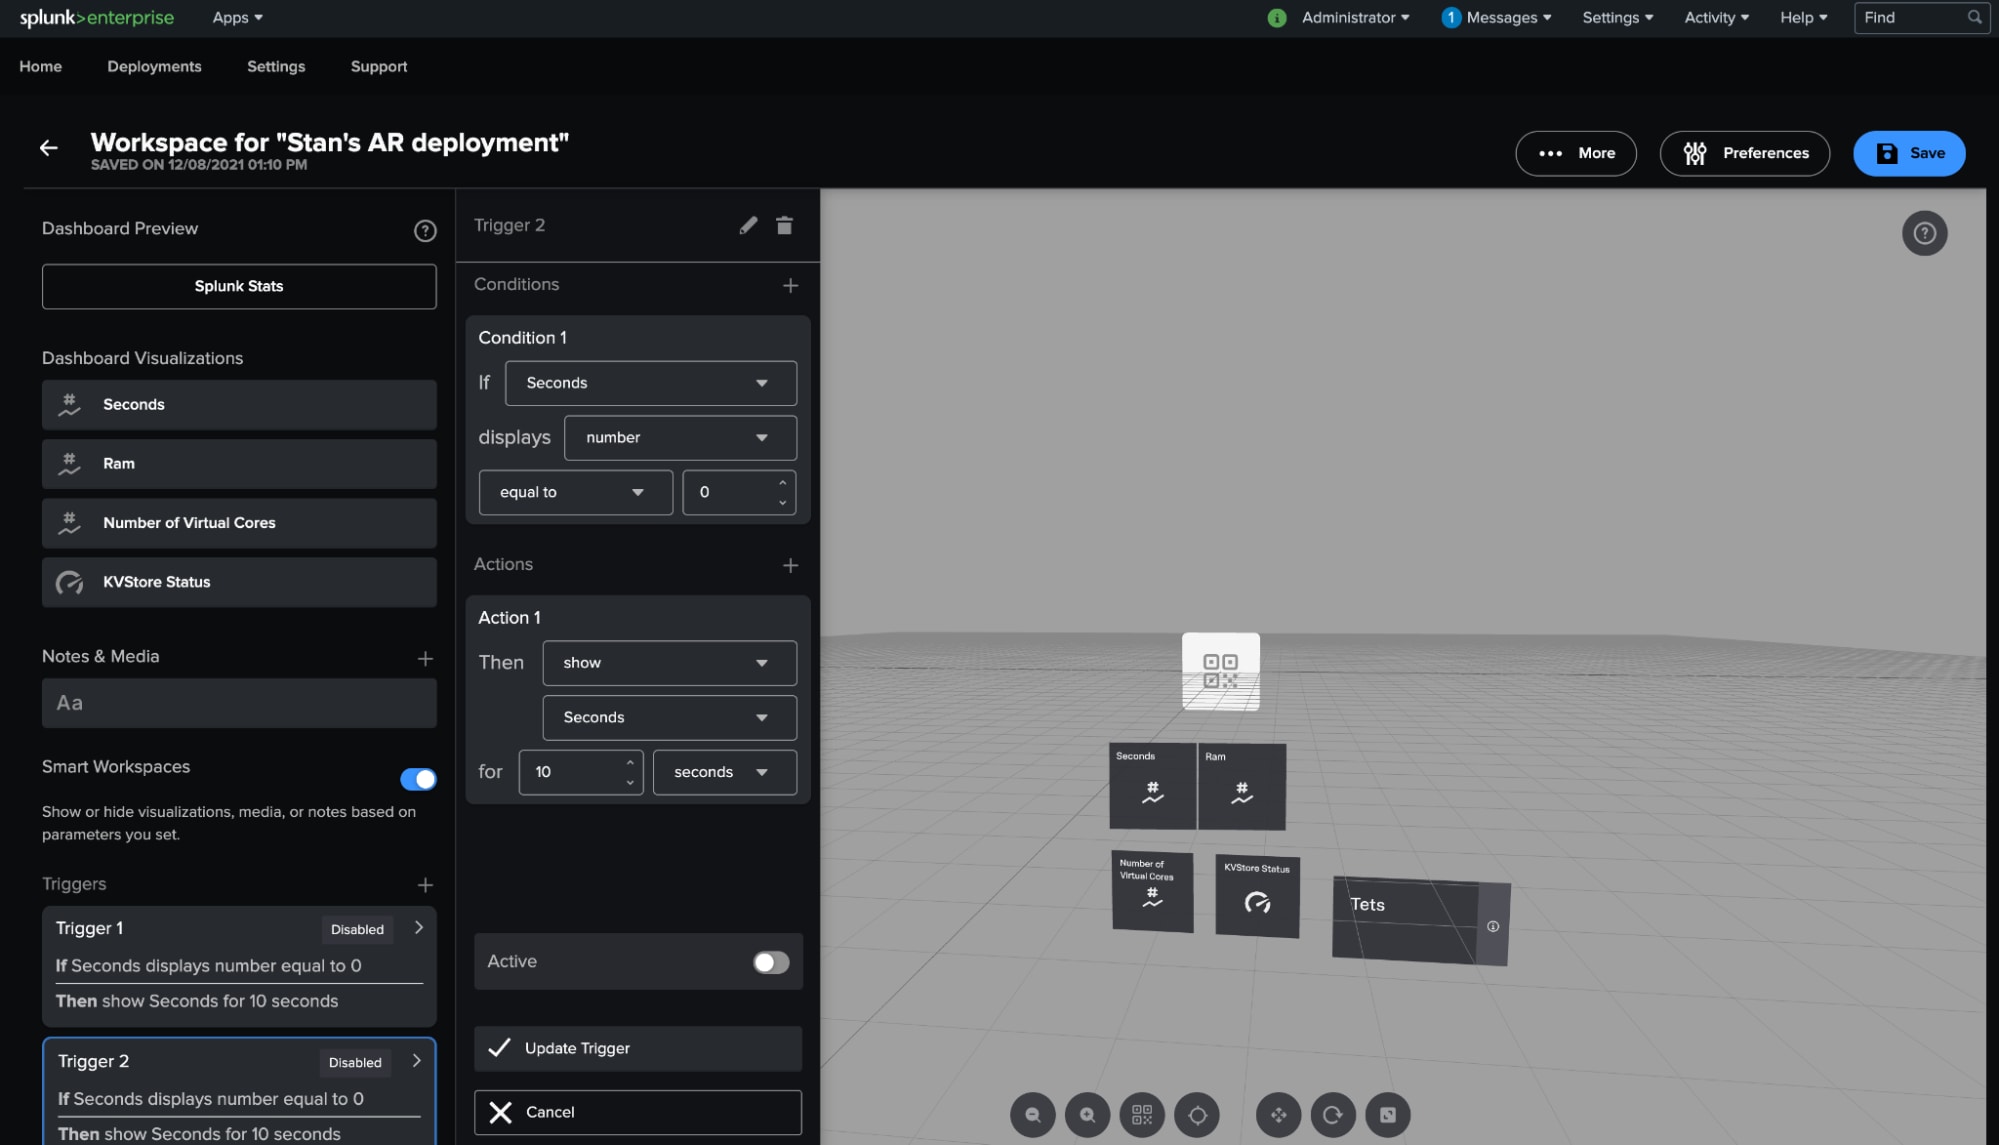
Task: Open the Then show action dropdown
Action: point(669,663)
